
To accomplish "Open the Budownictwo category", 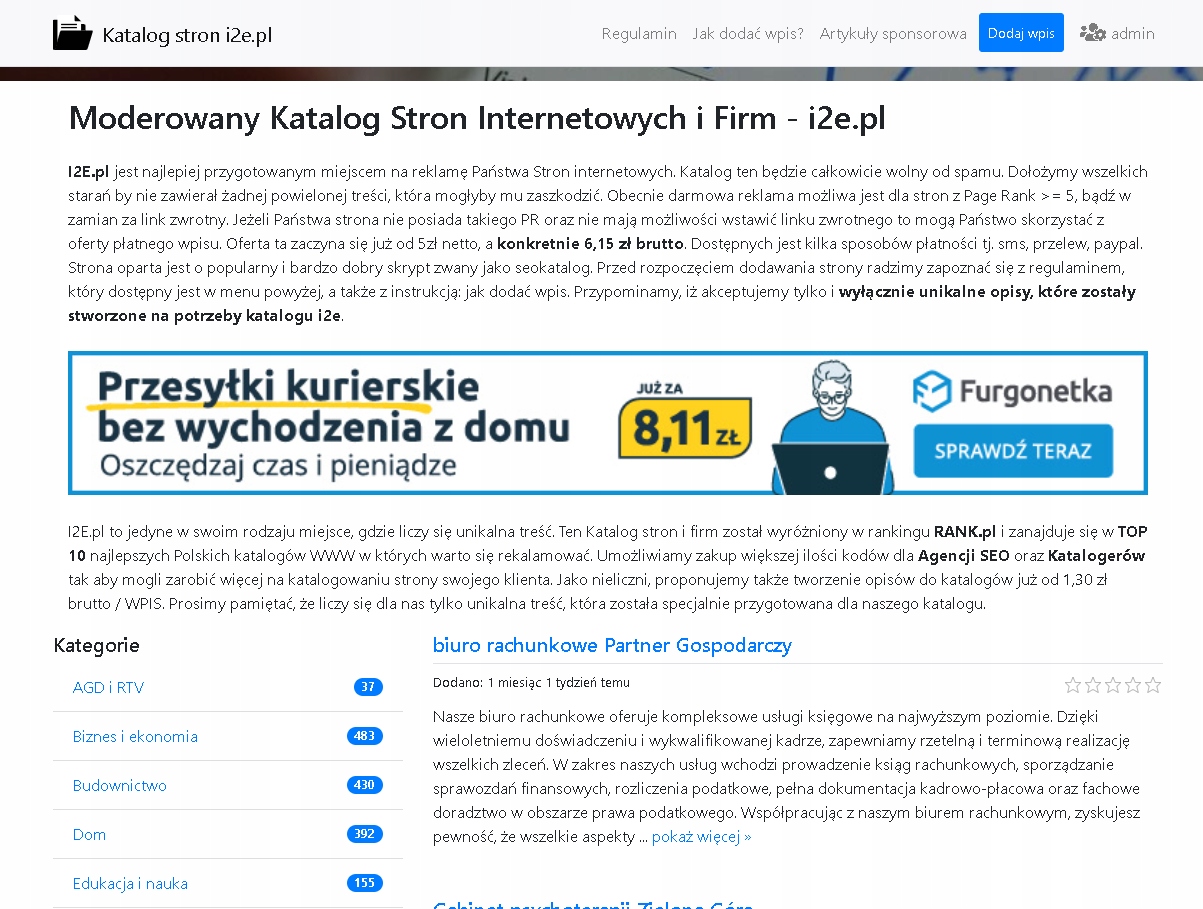I will (119, 785).
